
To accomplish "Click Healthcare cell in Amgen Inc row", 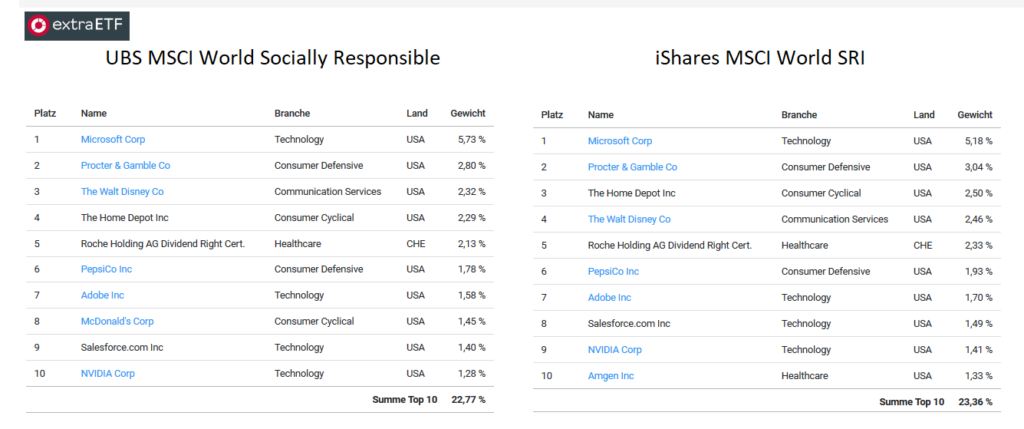I will pyautogui.click(x=805, y=375).
